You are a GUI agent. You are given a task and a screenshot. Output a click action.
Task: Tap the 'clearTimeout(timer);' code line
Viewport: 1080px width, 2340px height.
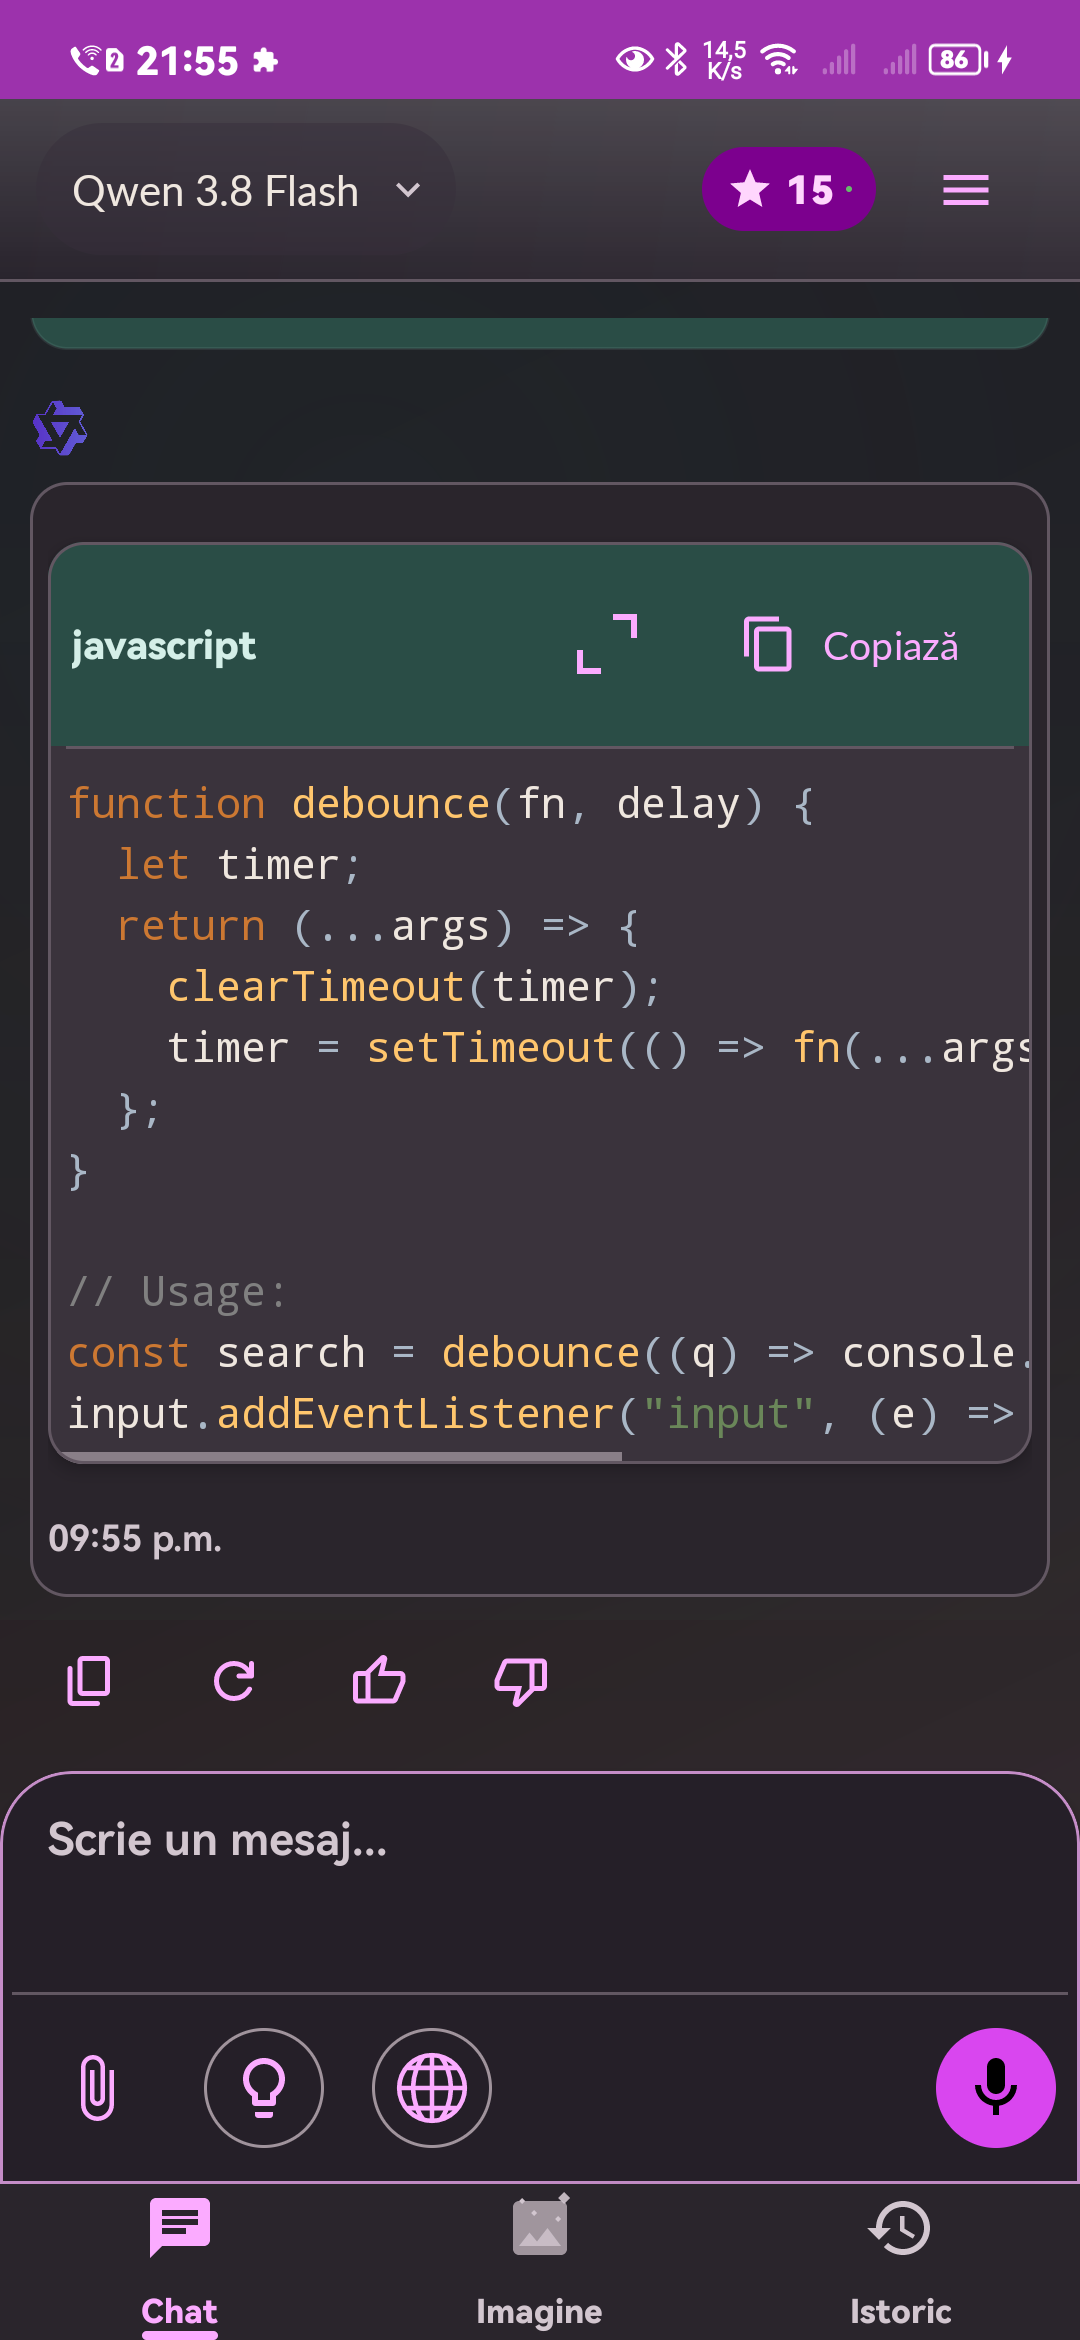[414, 987]
